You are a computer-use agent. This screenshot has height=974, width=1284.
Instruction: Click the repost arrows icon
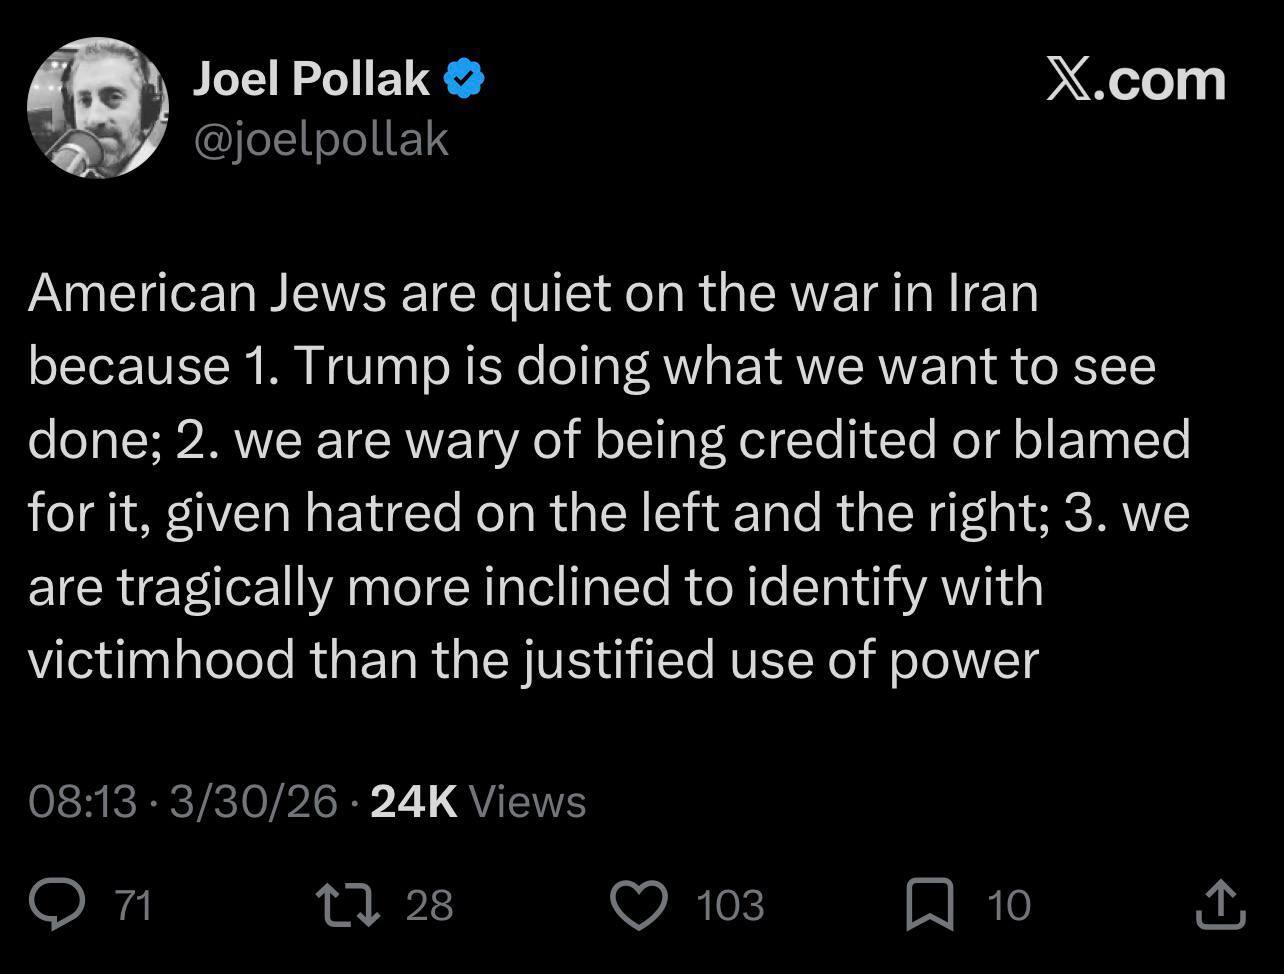(348, 904)
